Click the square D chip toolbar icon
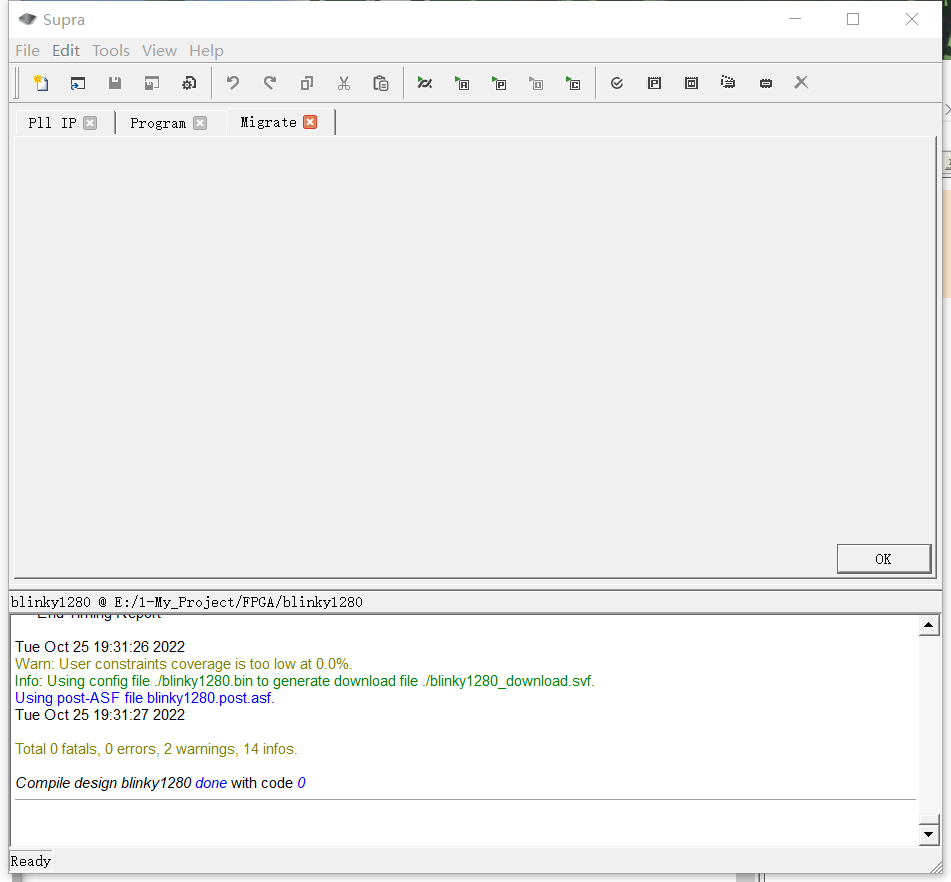The image size is (951, 882). (691, 83)
